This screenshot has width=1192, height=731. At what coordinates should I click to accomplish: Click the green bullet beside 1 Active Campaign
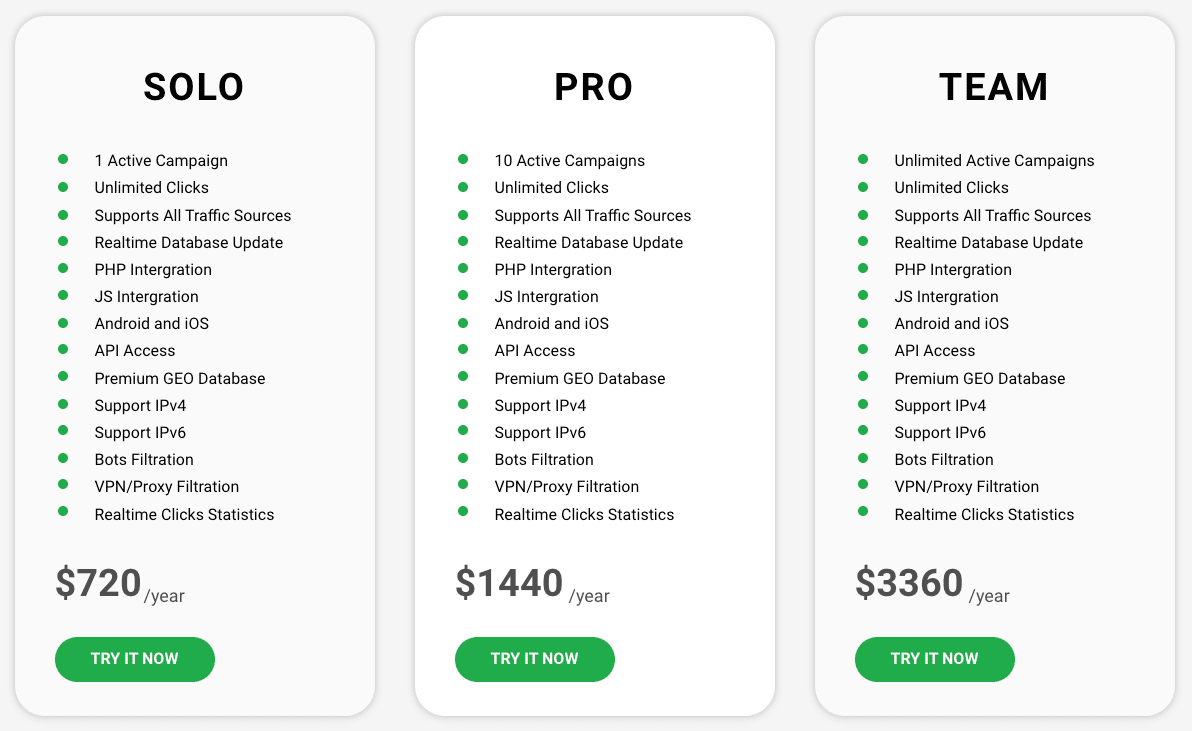(x=63, y=159)
